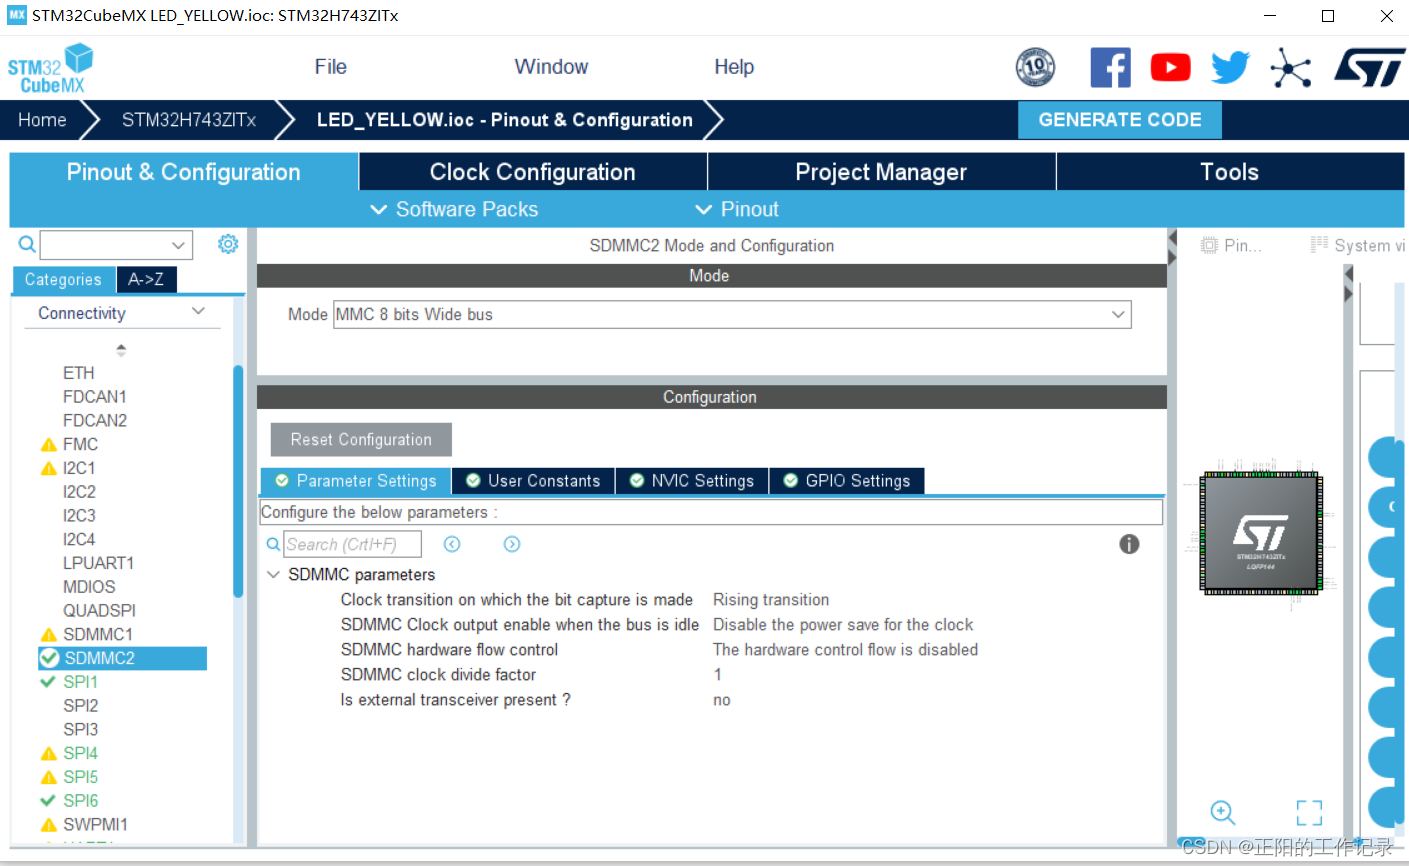
Task: Show parameter info icon
Action: point(1129,544)
